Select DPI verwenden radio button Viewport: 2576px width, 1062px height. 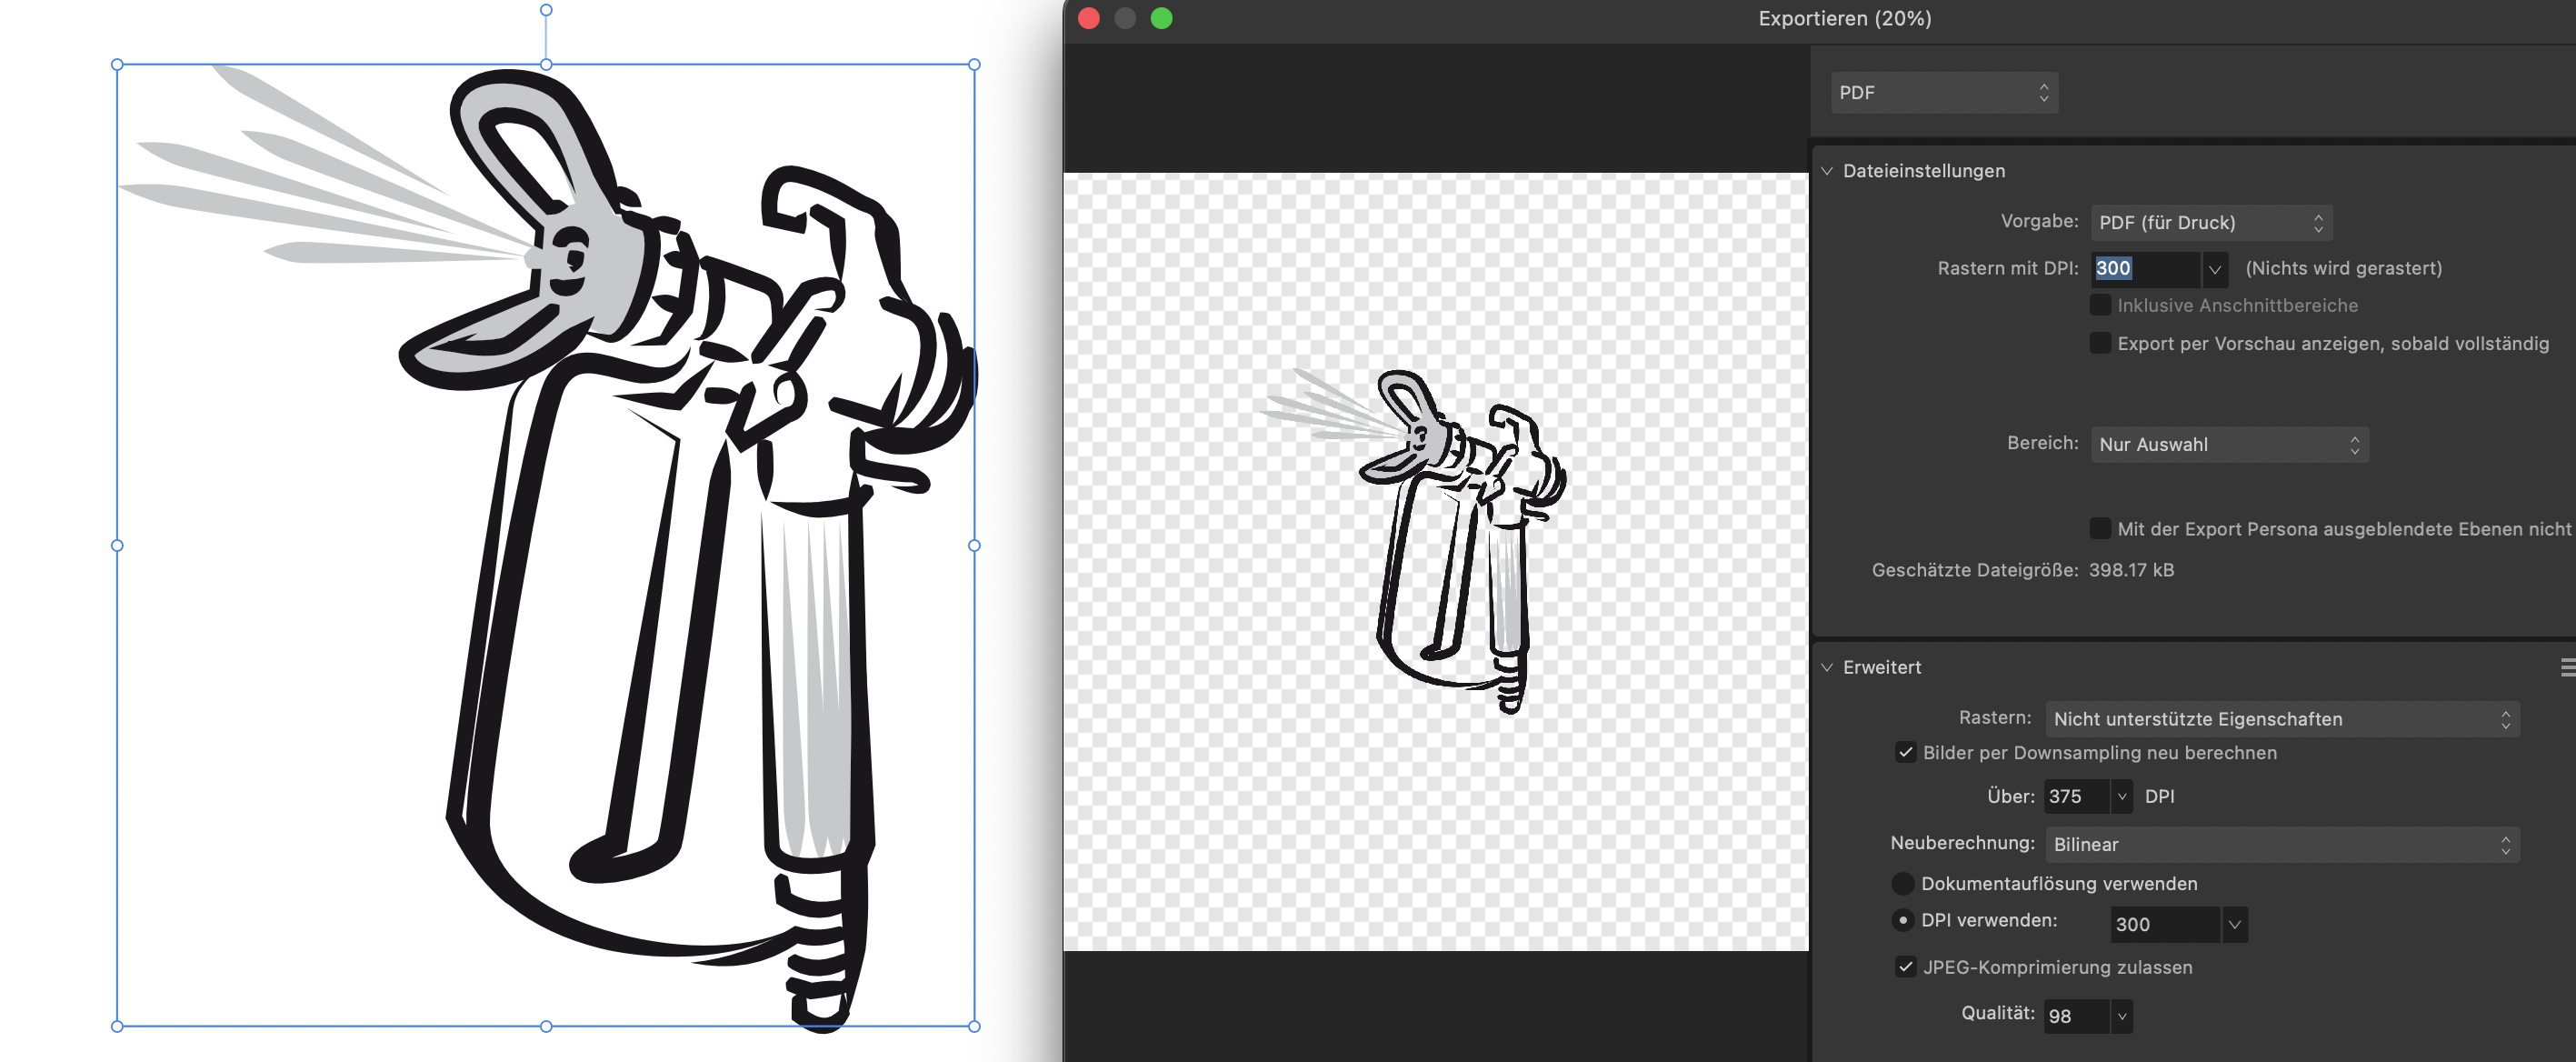click(1902, 920)
